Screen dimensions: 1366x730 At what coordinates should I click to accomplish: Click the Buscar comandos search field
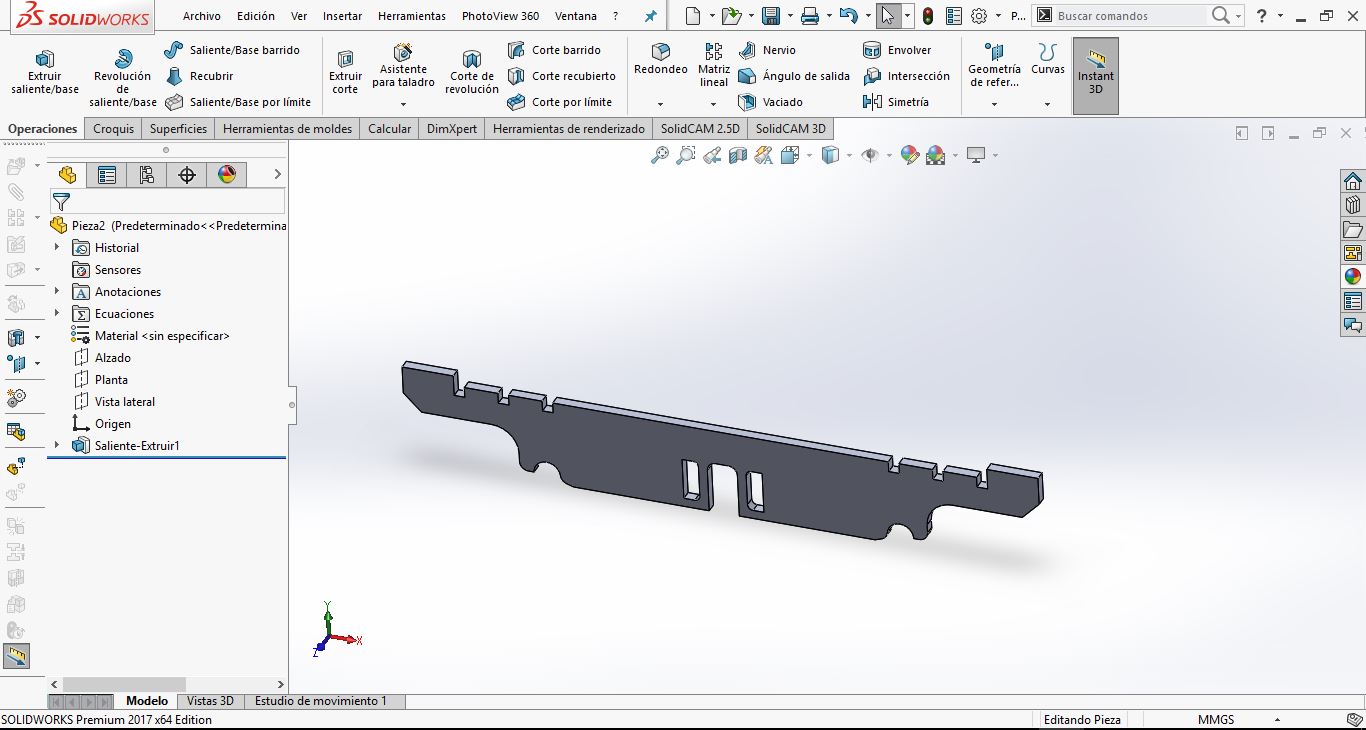pyautogui.click(x=1131, y=16)
